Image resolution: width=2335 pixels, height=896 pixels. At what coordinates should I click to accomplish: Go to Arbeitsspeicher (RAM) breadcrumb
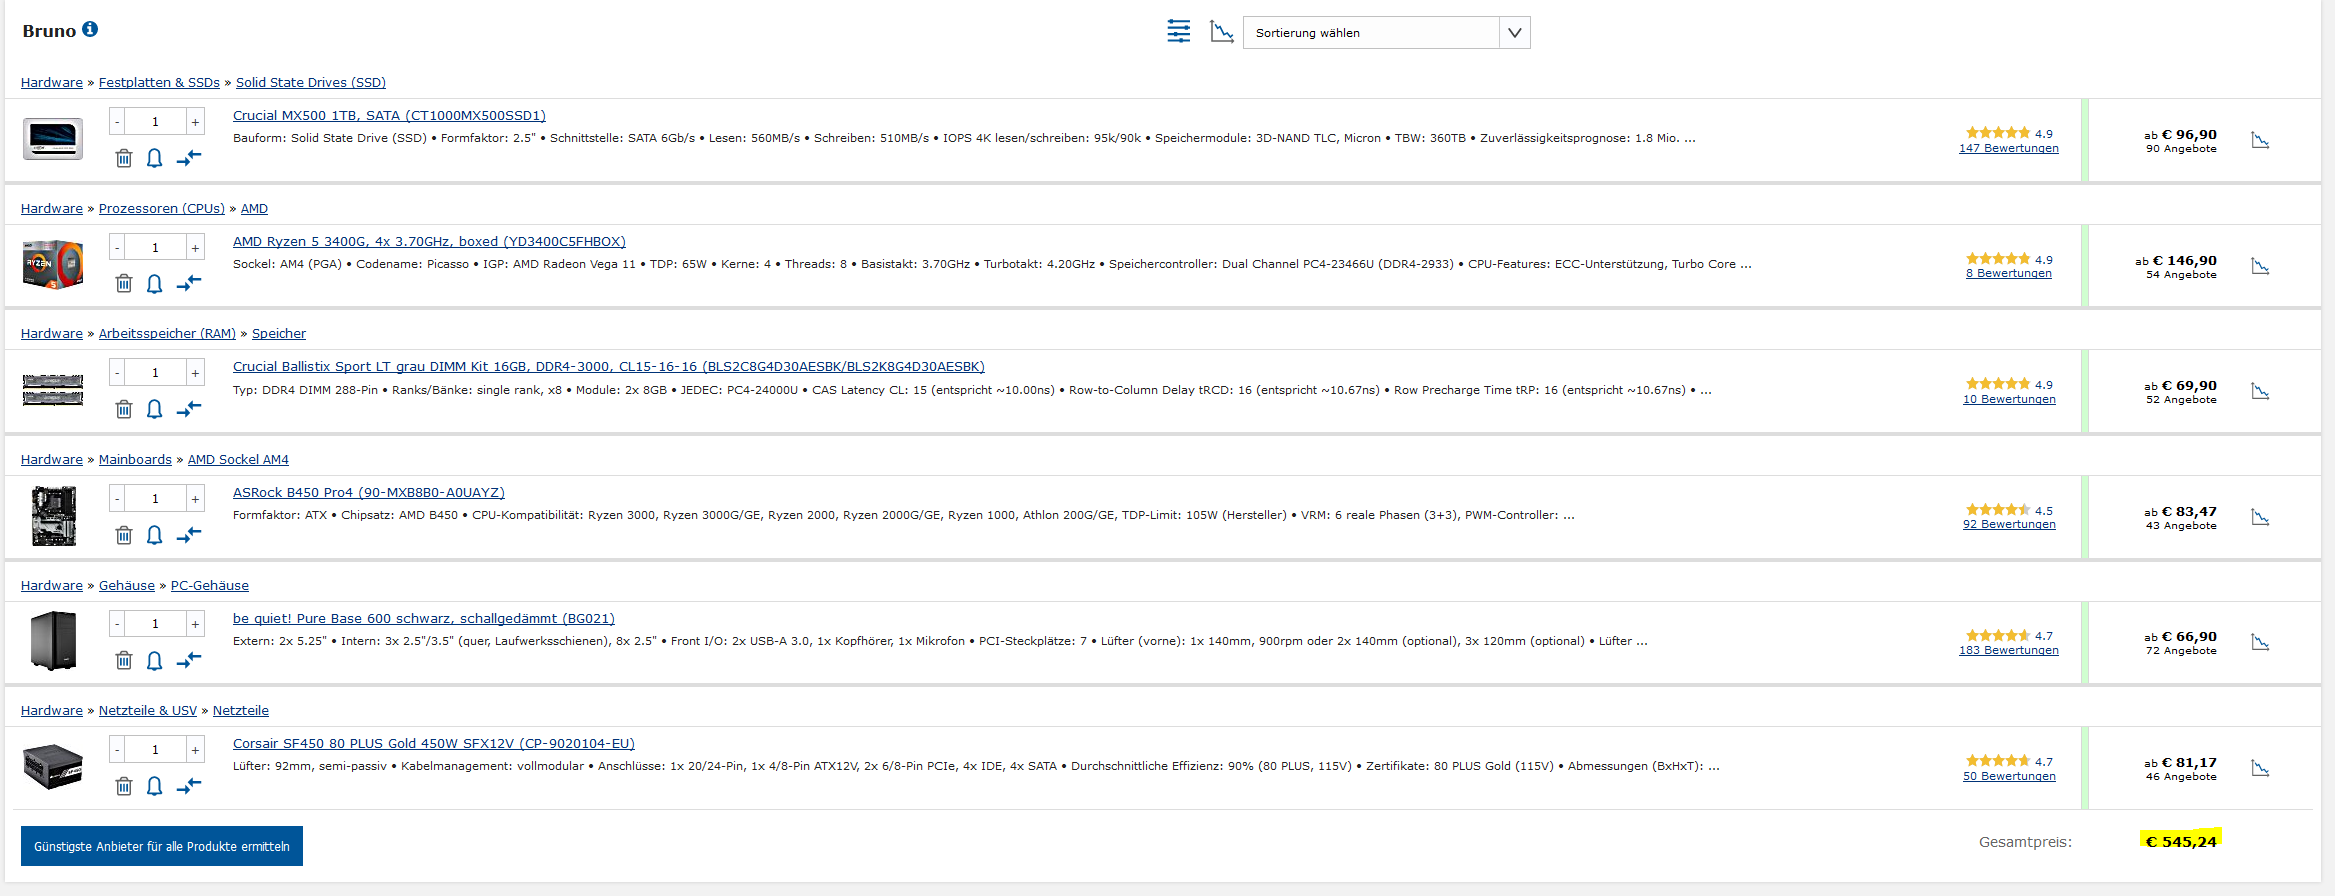click(167, 334)
